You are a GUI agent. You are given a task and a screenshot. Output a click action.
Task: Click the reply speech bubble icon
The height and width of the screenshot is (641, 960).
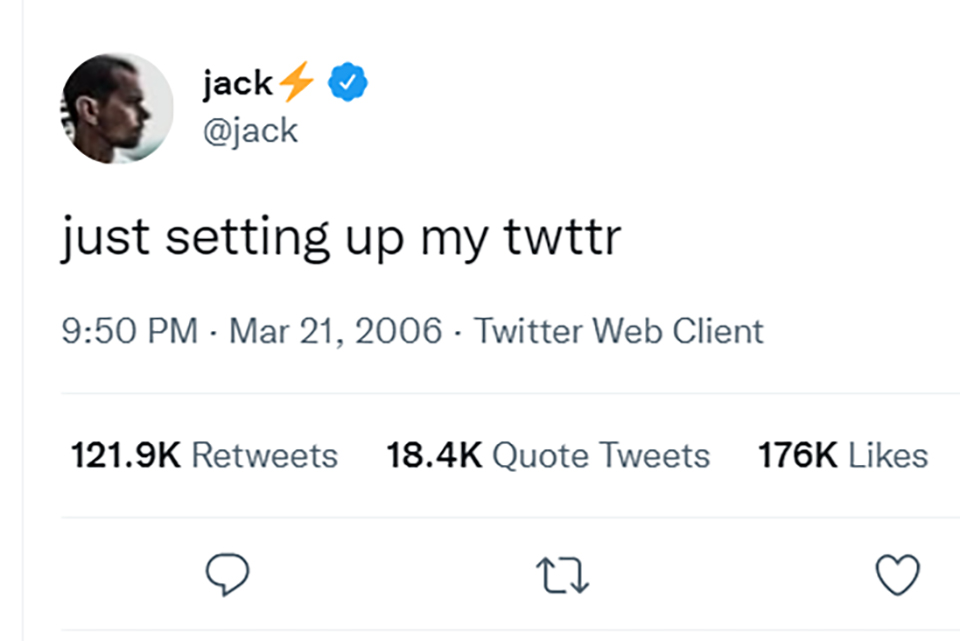click(227, 575)
